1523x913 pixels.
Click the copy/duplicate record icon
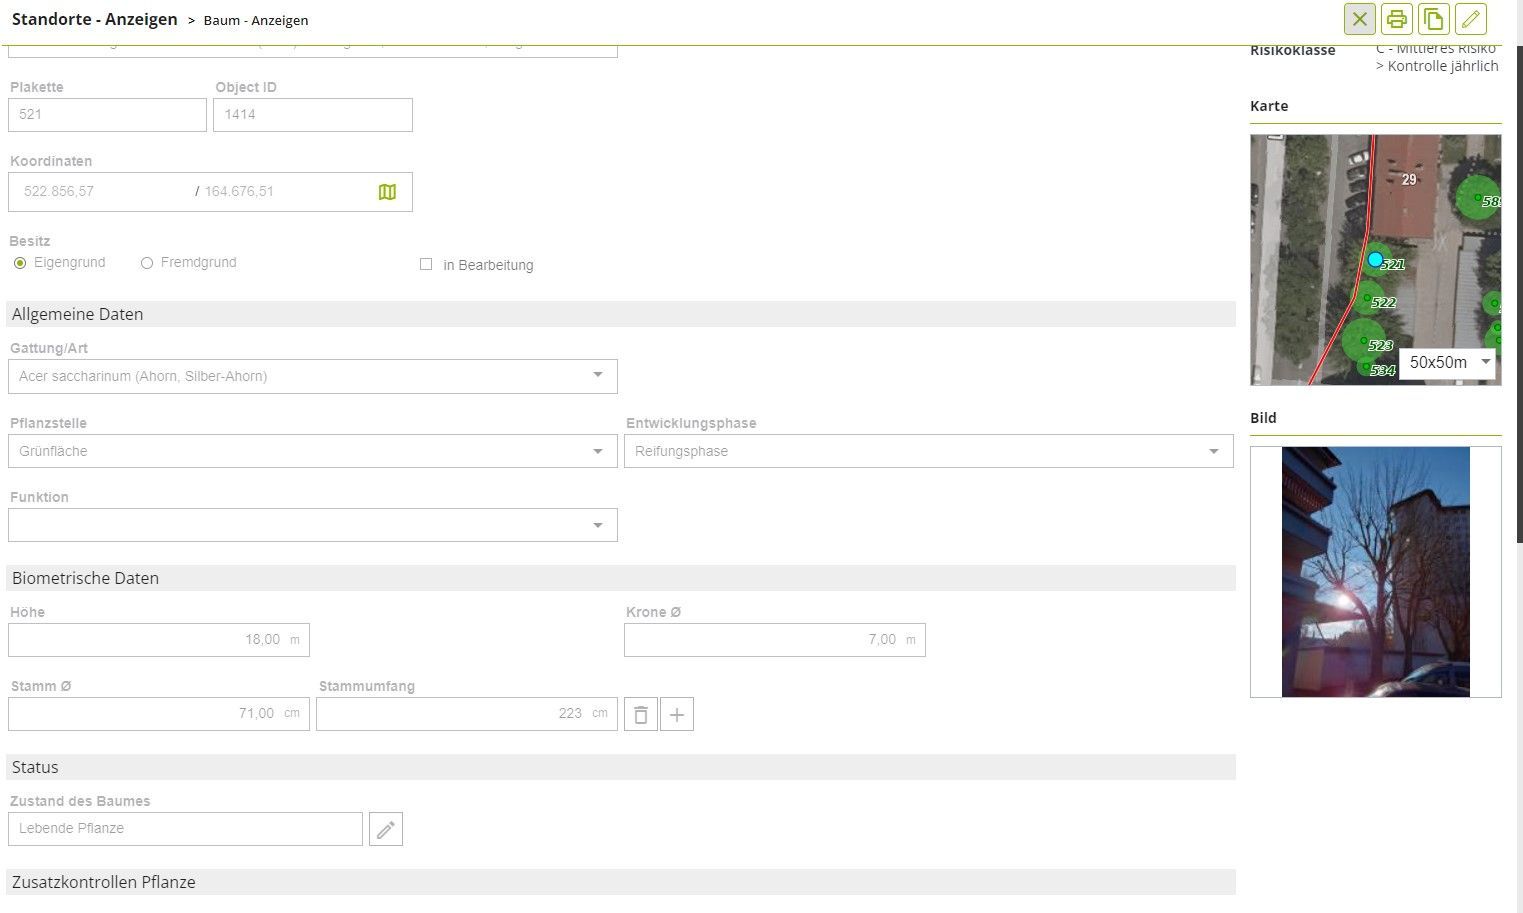(1434, 19)
